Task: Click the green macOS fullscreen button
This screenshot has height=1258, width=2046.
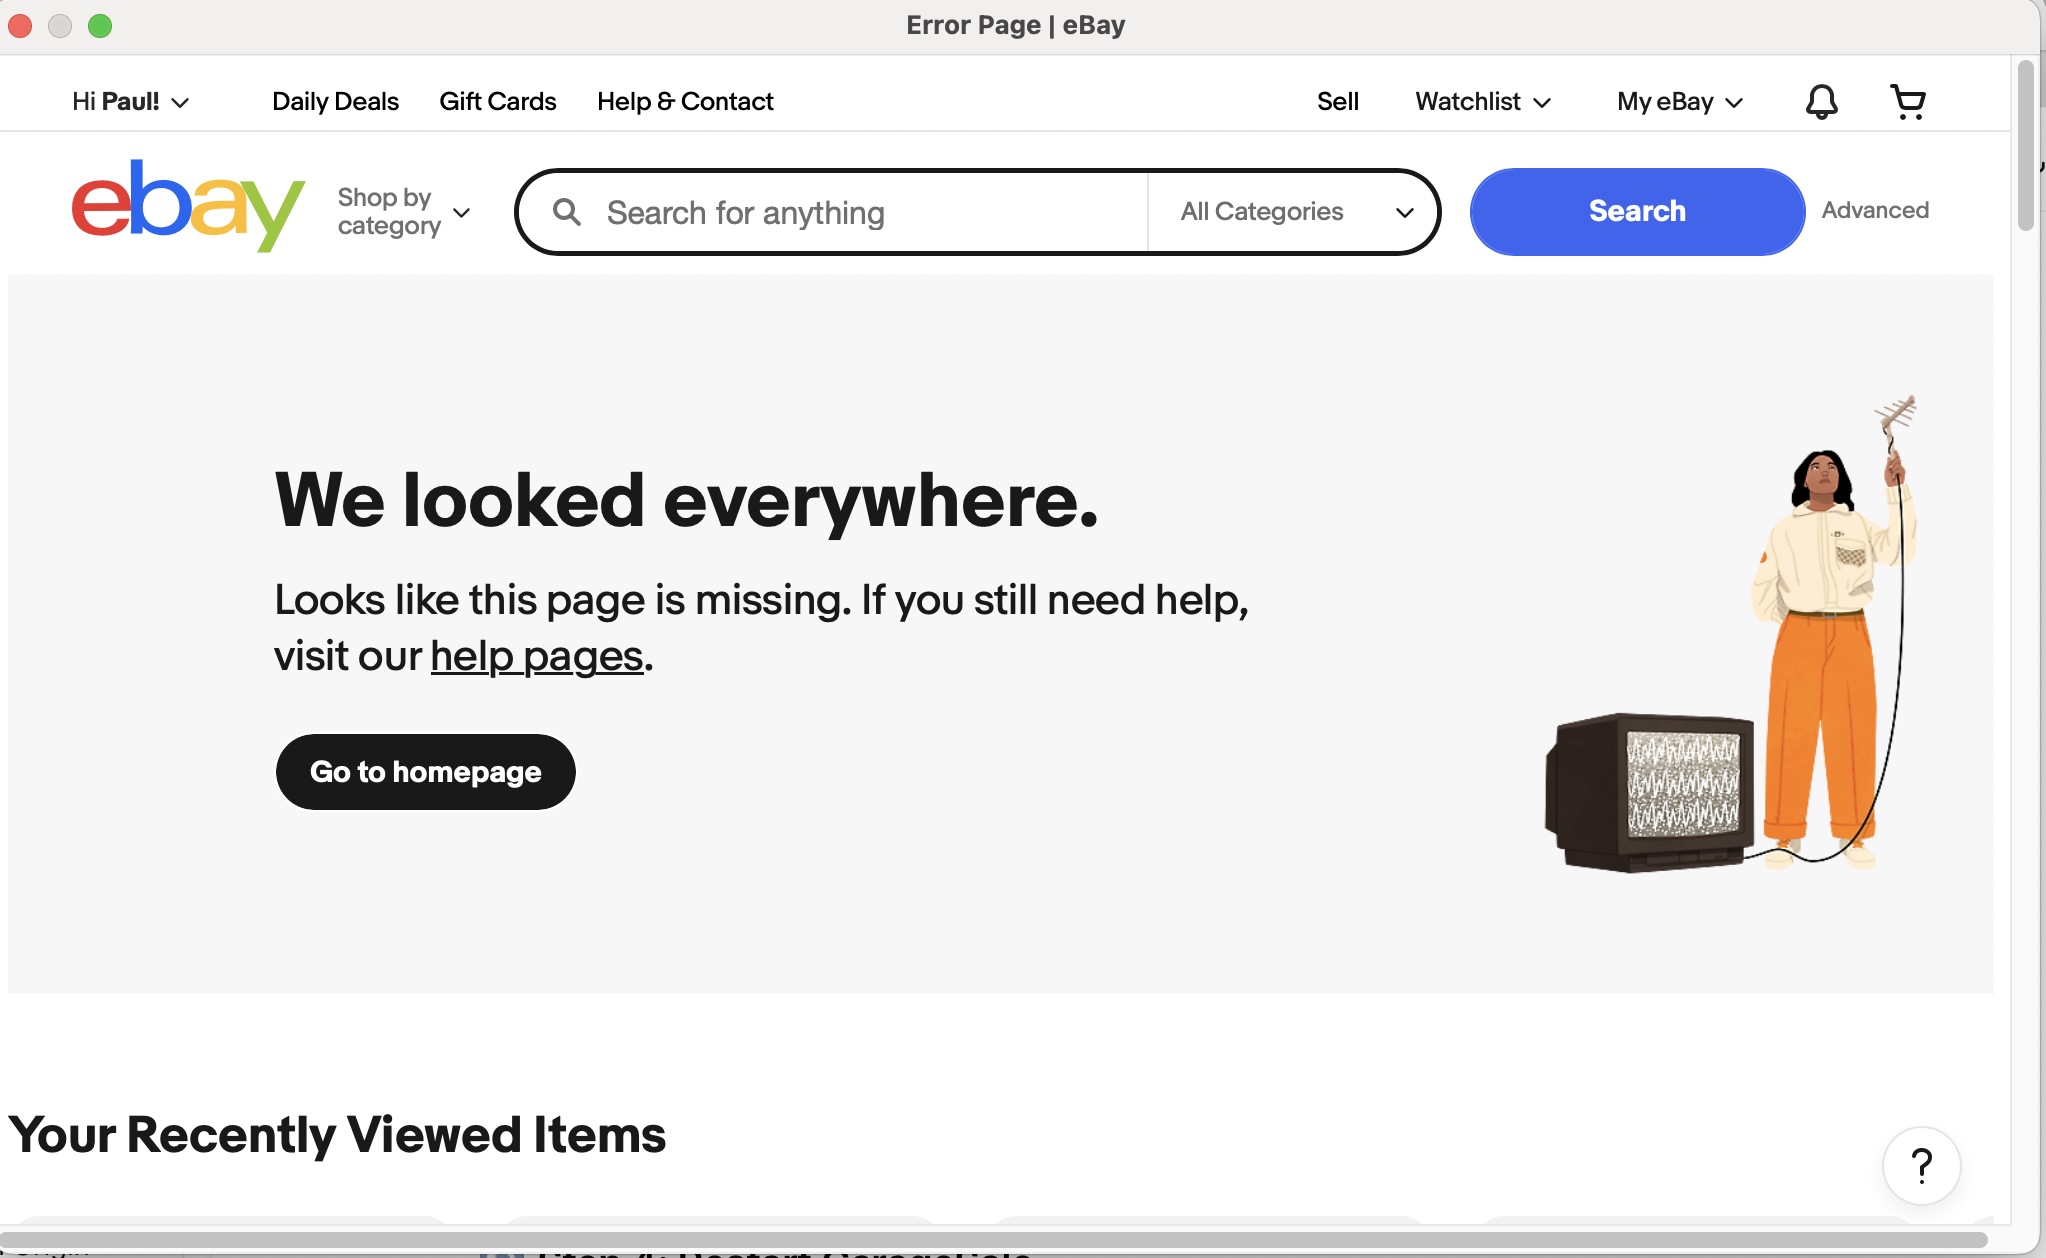Action: tap(100, 26)
